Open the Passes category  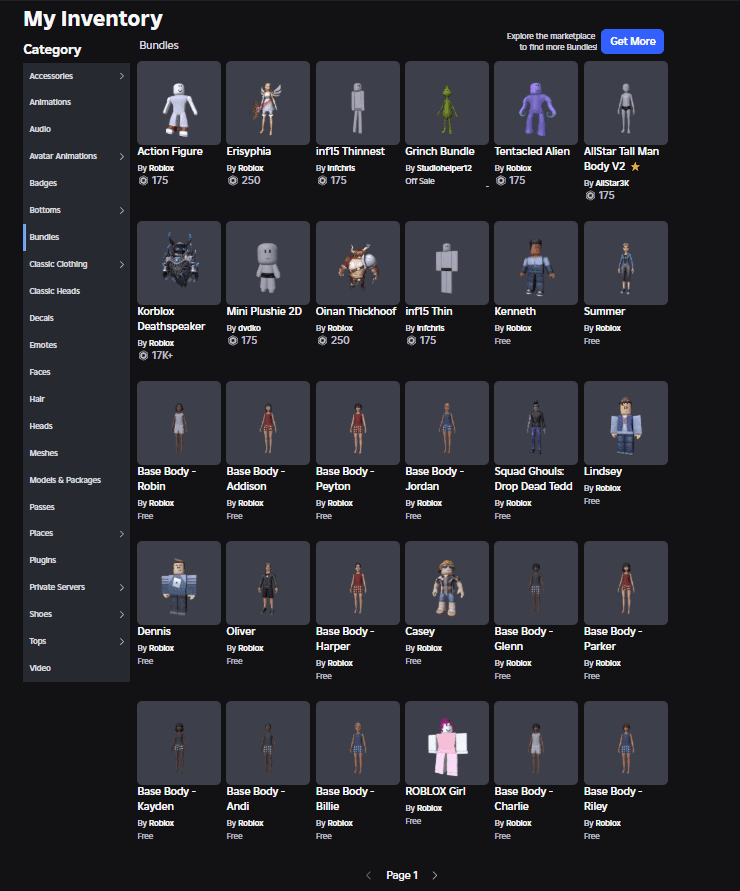point(42,507)
